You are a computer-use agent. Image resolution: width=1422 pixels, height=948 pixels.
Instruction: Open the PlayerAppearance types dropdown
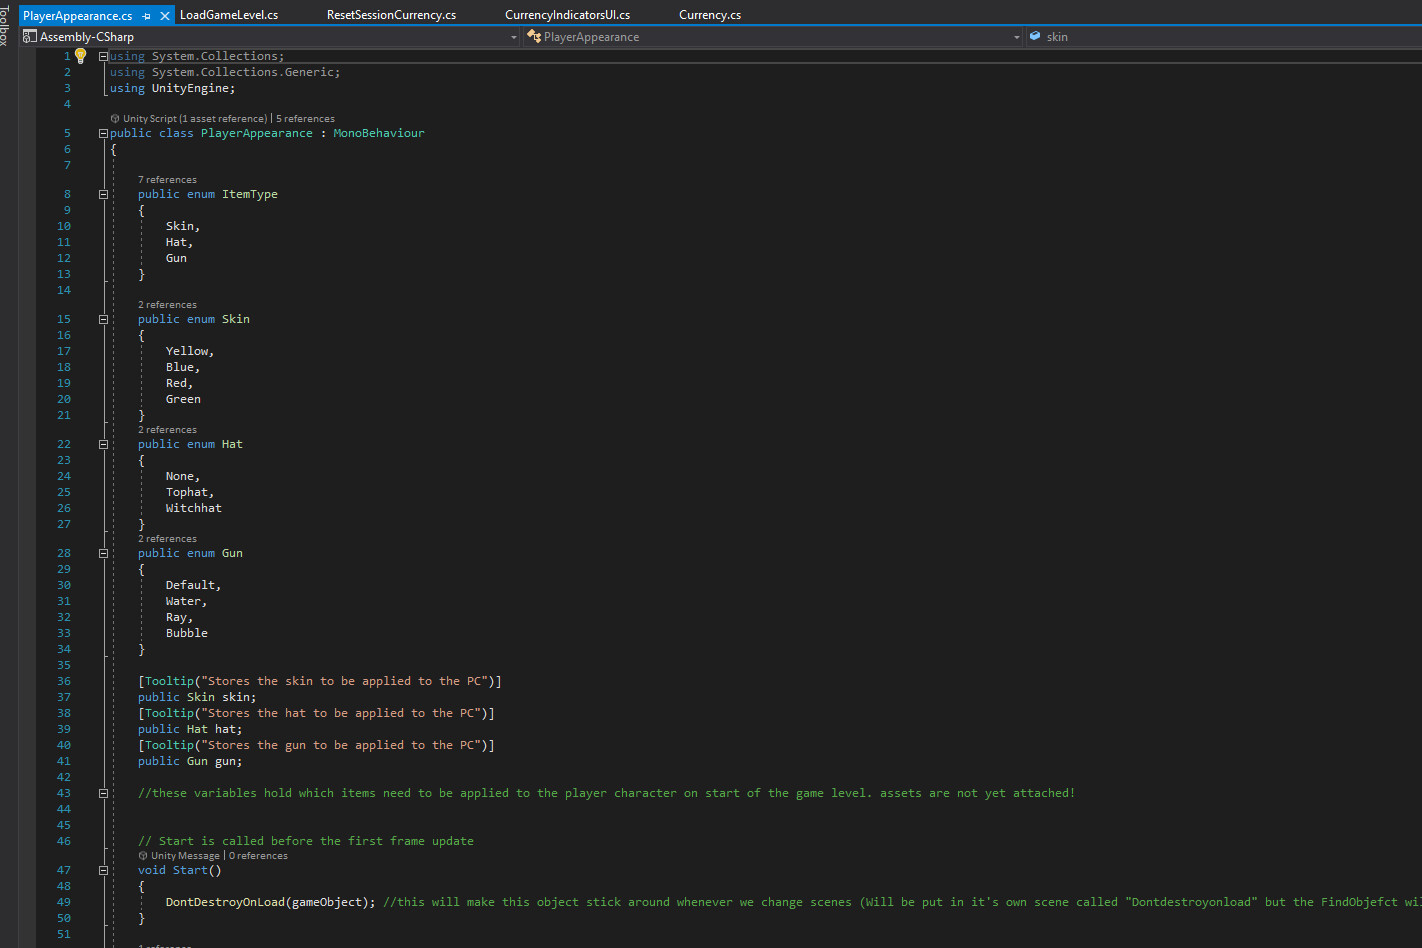tap(773, 37)
